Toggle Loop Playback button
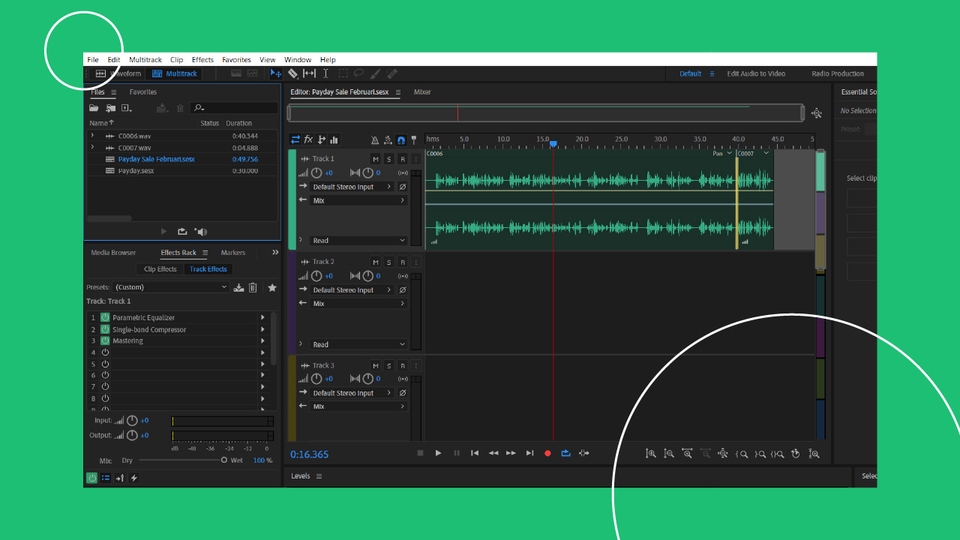This screenshot has height=540, width=960. [566, 453]
